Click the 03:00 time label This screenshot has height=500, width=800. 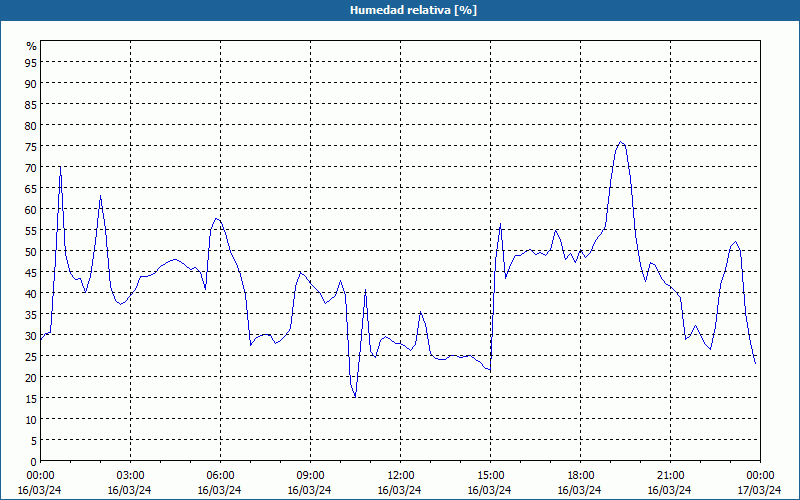click(130, 476)
